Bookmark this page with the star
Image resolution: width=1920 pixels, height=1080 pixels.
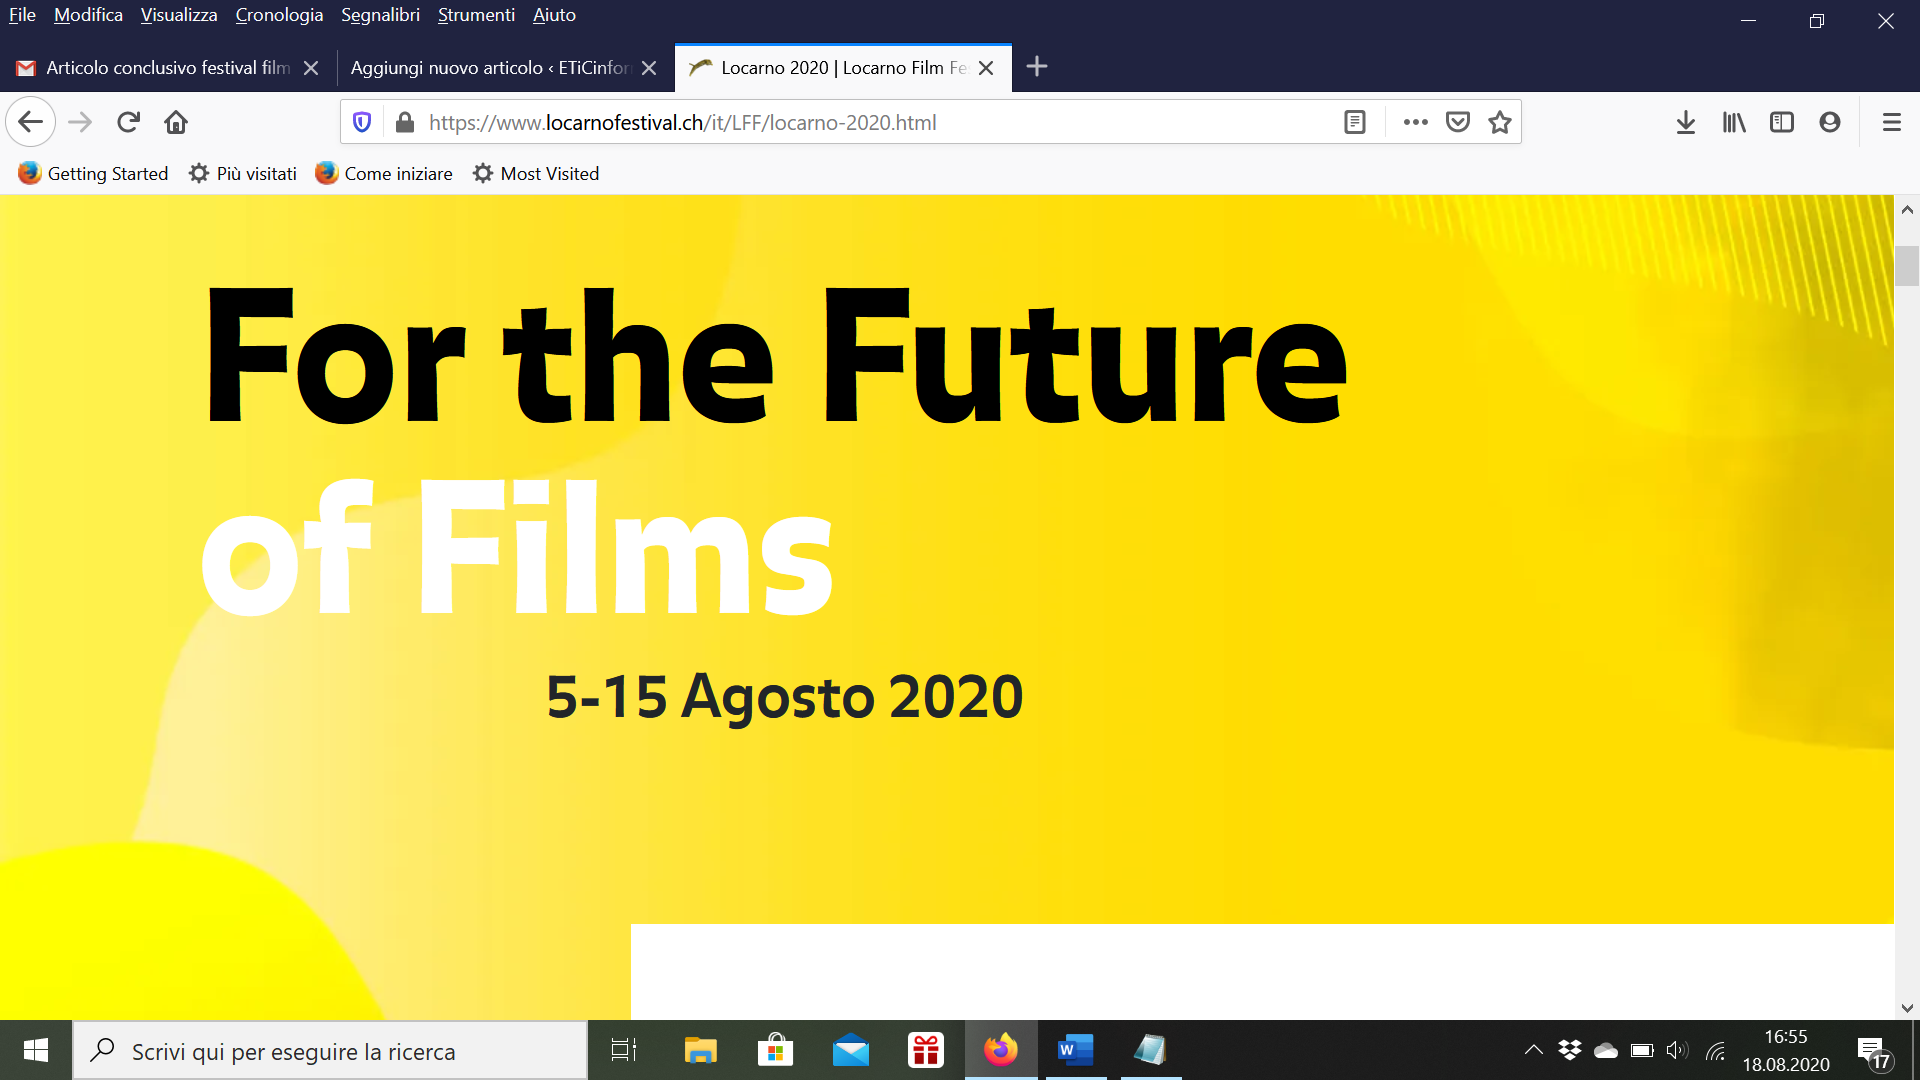pos(1500,122)
